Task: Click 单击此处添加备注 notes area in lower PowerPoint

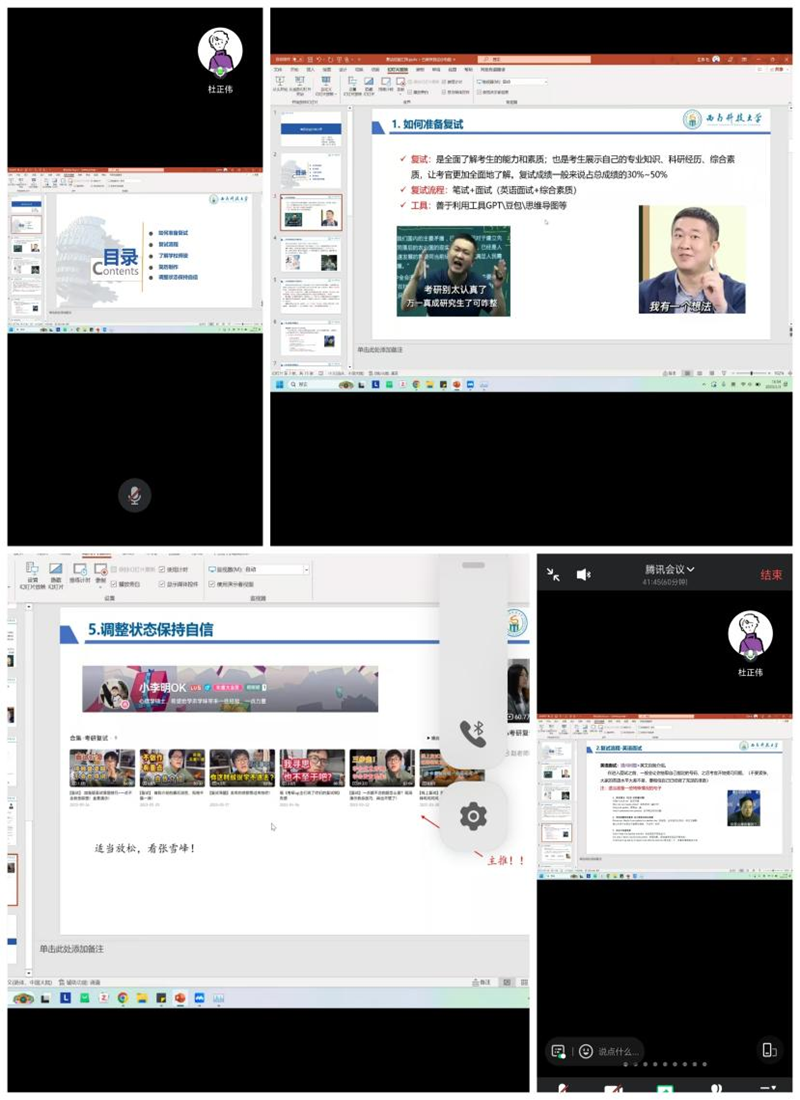Action: 72,948
